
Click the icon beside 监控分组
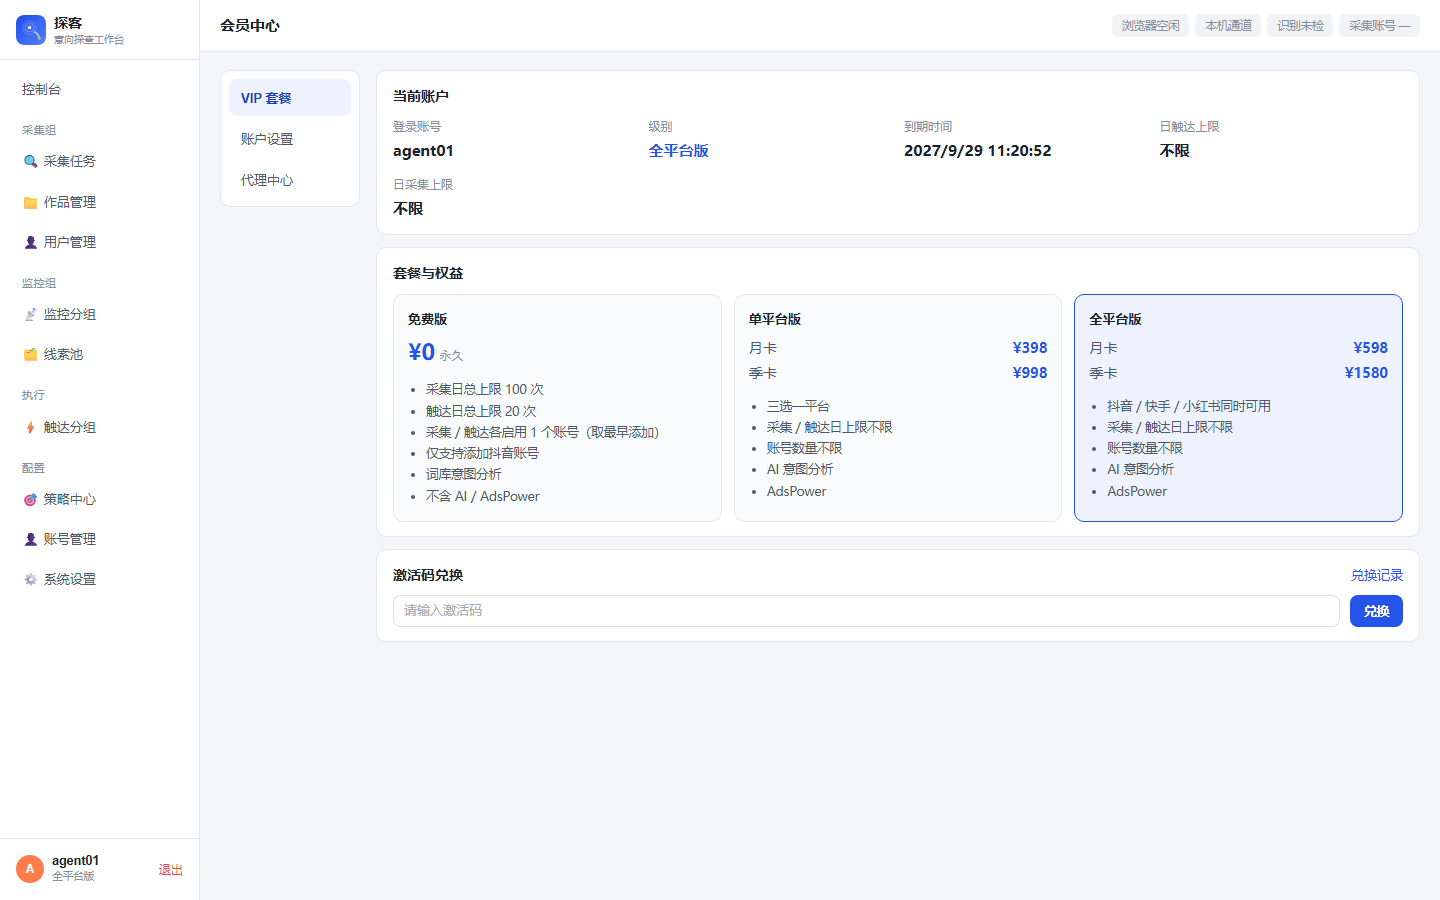click(x=30, y=314)
